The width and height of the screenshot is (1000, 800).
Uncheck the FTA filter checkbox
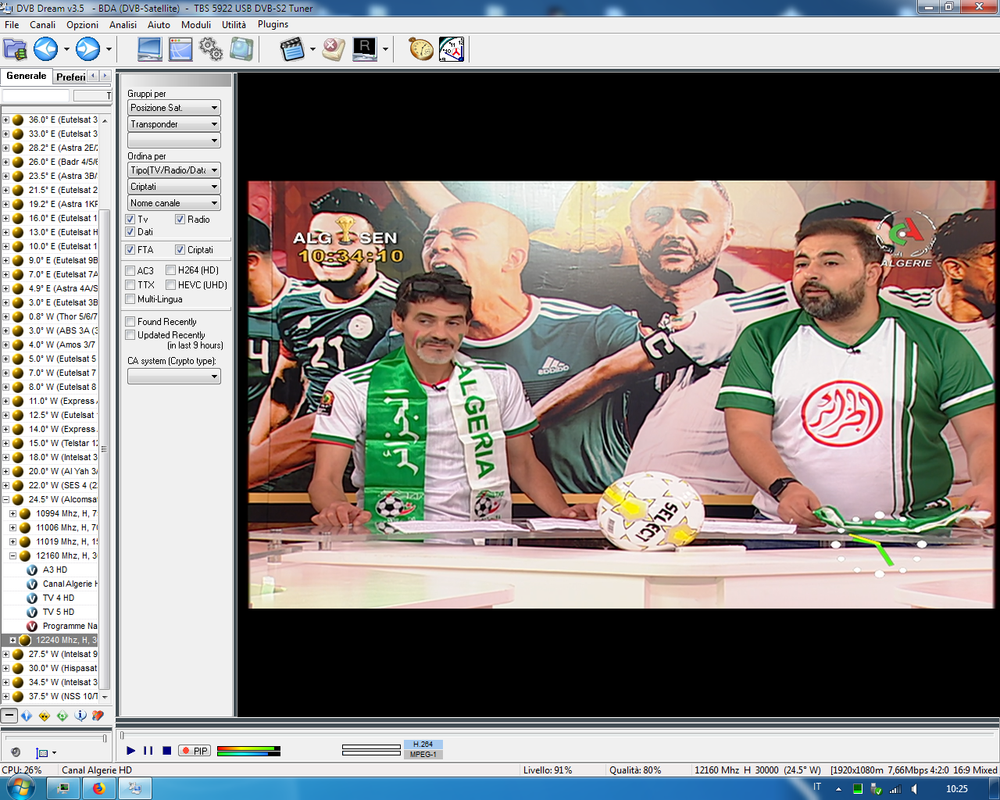(130, 249)
